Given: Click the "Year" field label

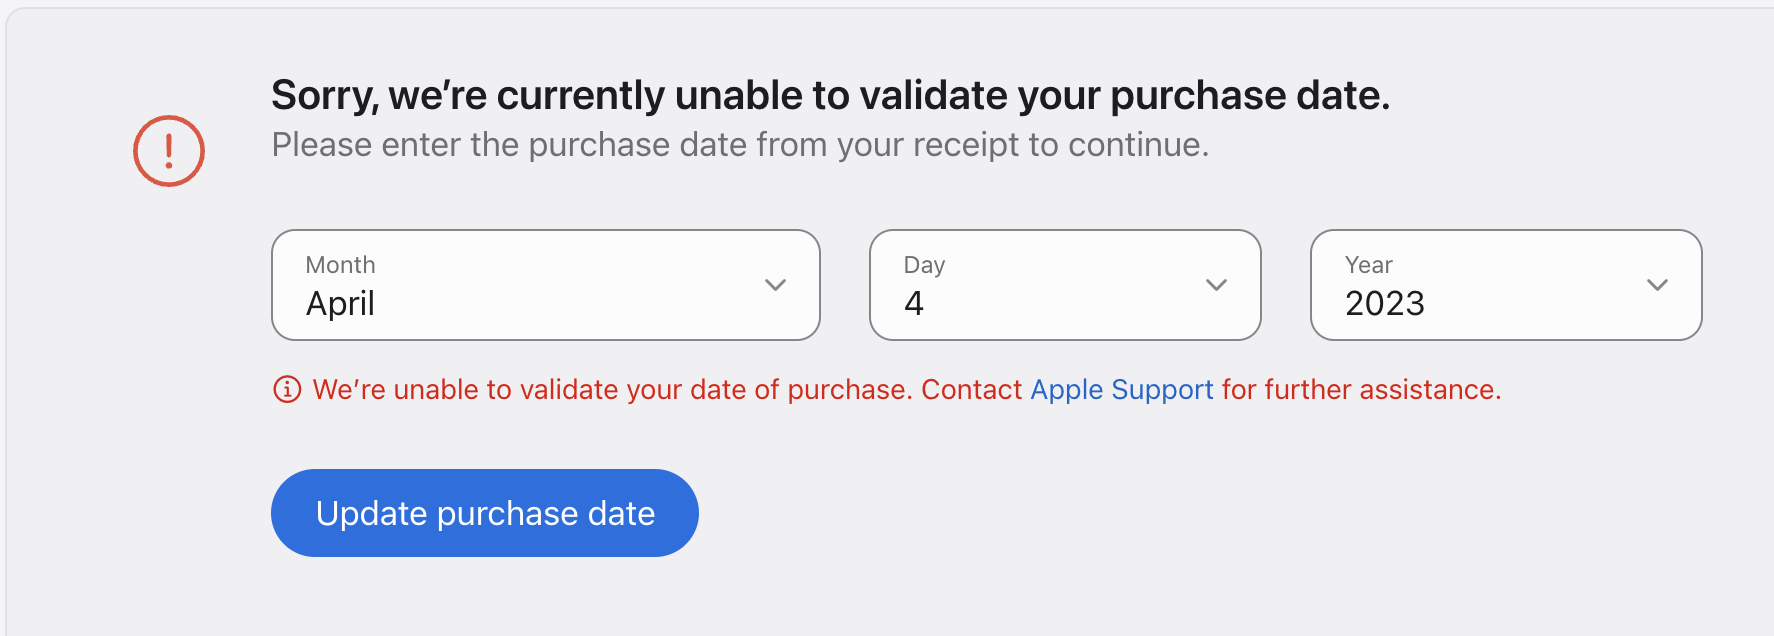Looking at the screenshot, I should point(1368,265).
